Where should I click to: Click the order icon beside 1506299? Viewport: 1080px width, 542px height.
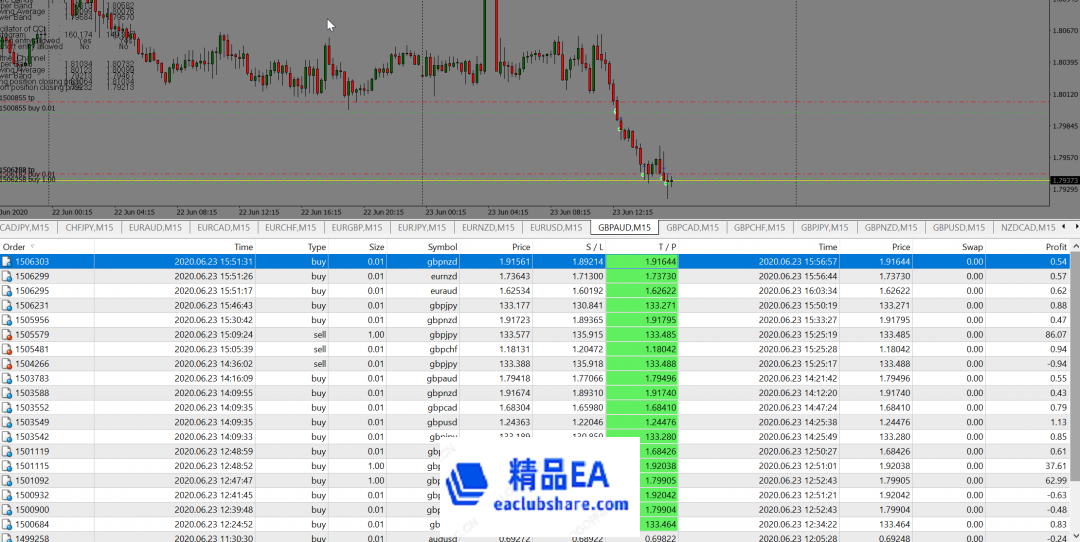pyautogui.click(x=7, y=276)
